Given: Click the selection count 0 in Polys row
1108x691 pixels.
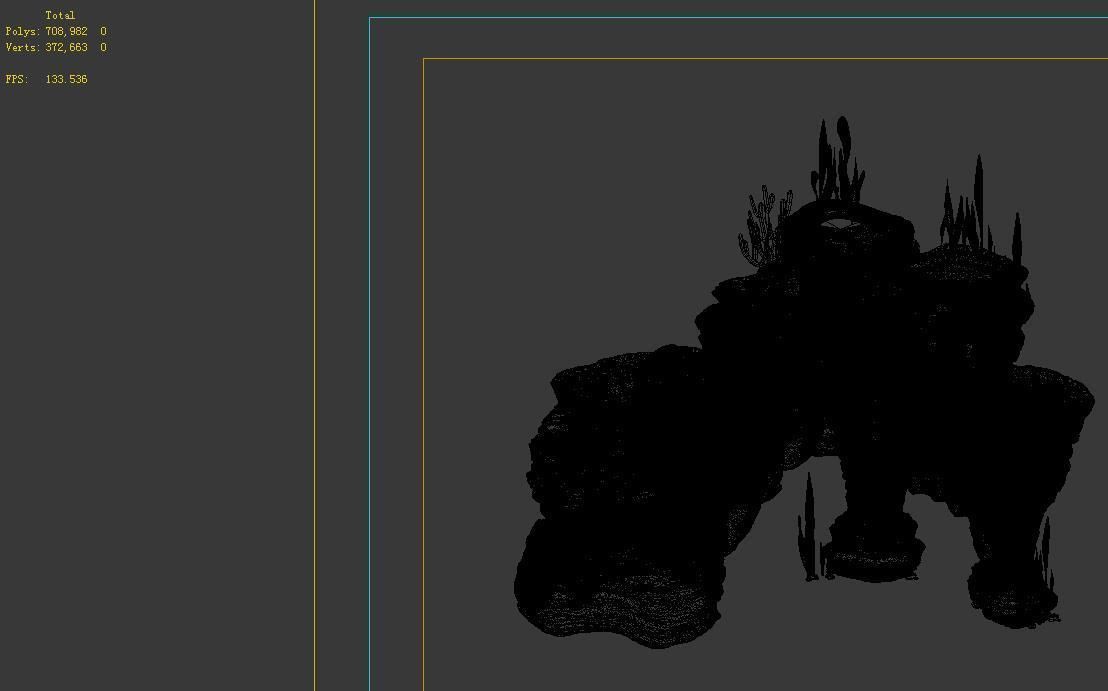Looking at the screenshot, I should pos(103,31).
